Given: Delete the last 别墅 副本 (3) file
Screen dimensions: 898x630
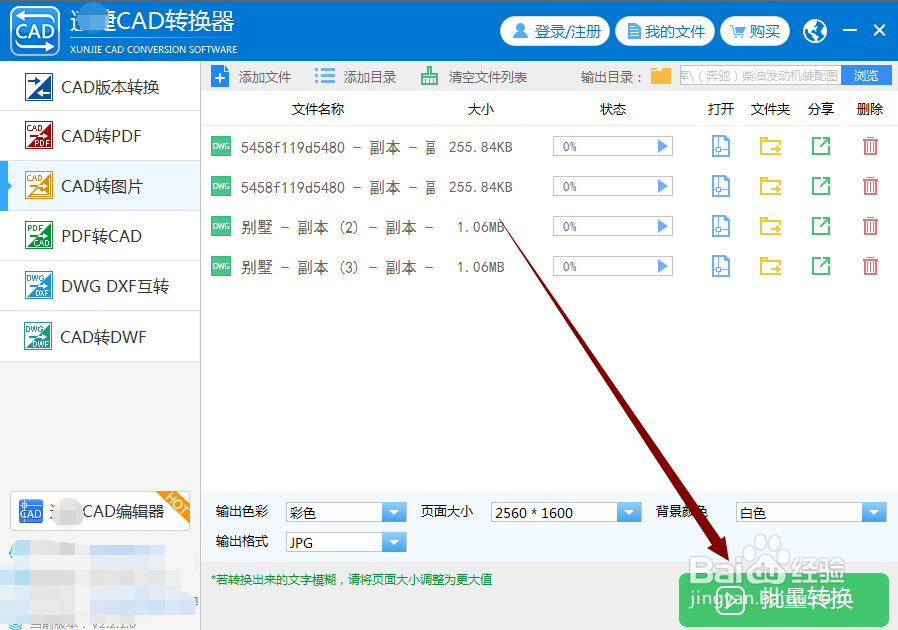Looking at the screenshot, I should pos(871,266).
